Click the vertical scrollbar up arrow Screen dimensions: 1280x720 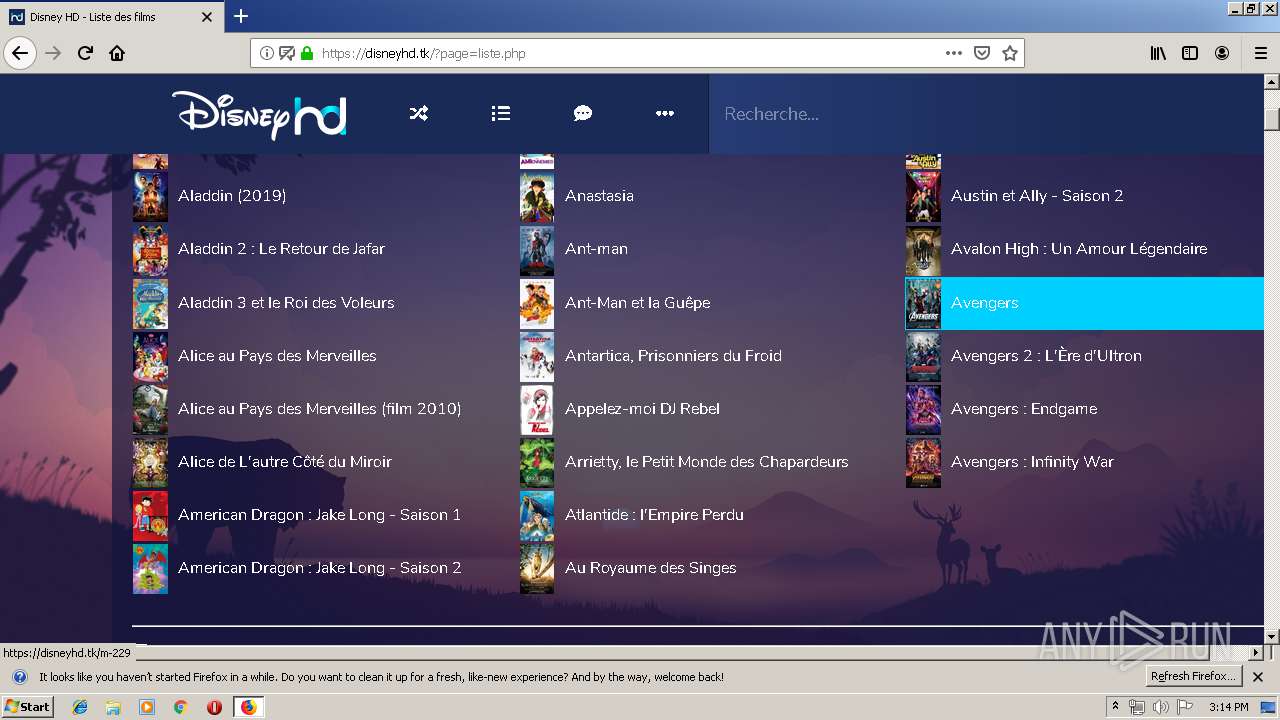click(x=1272, y=82)
